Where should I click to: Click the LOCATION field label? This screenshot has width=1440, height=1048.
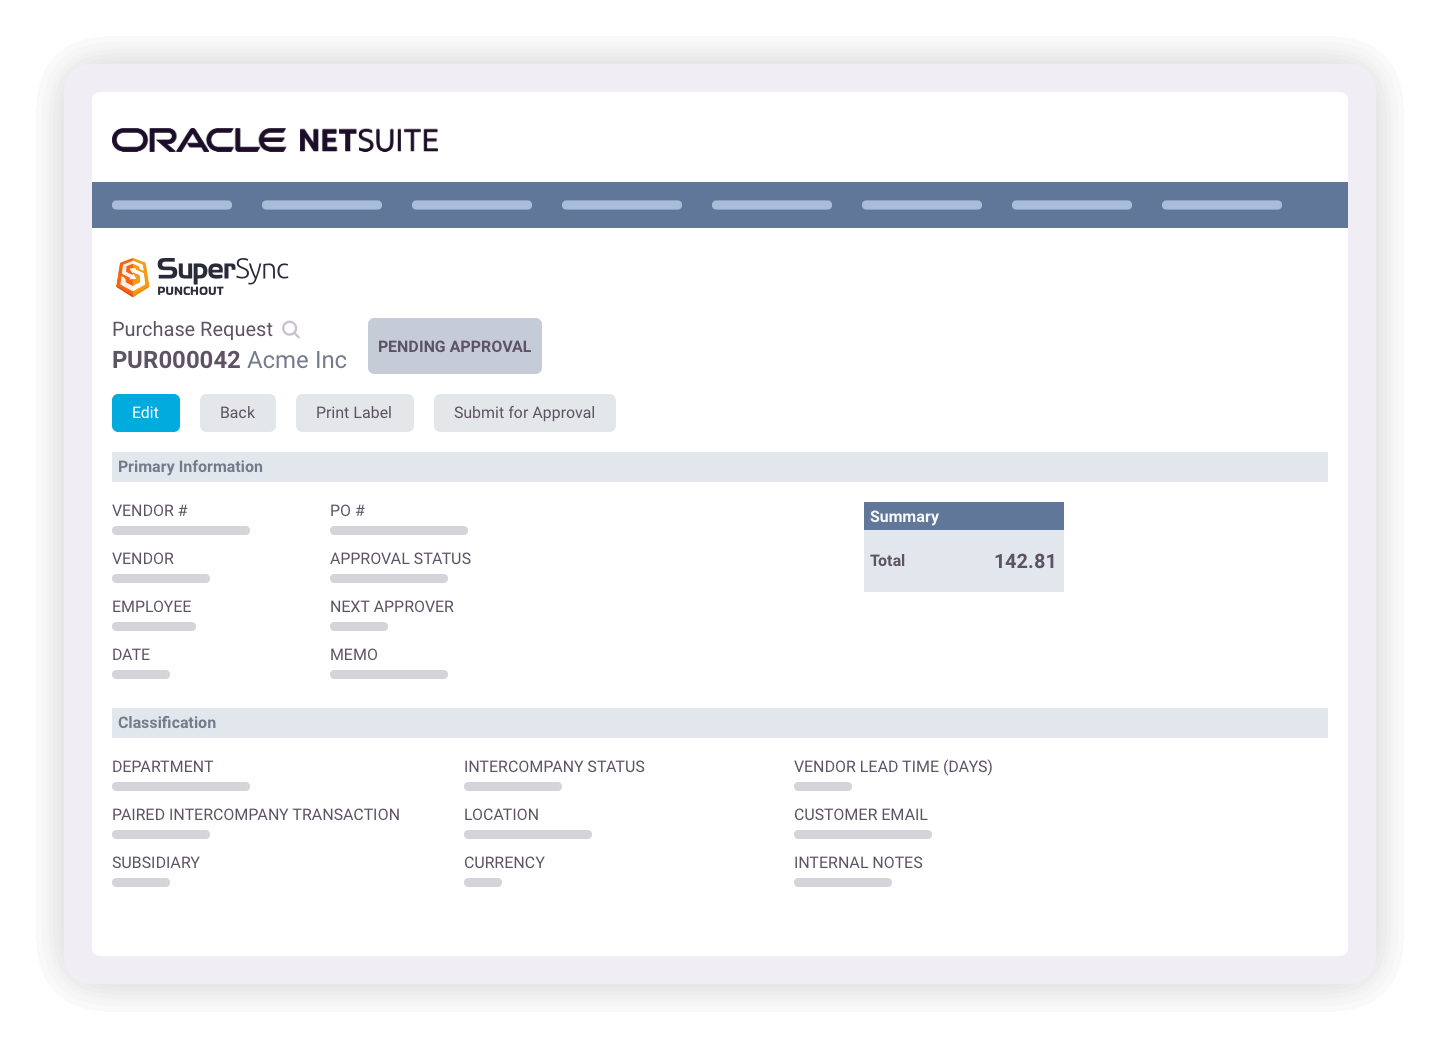pos(502,815)
